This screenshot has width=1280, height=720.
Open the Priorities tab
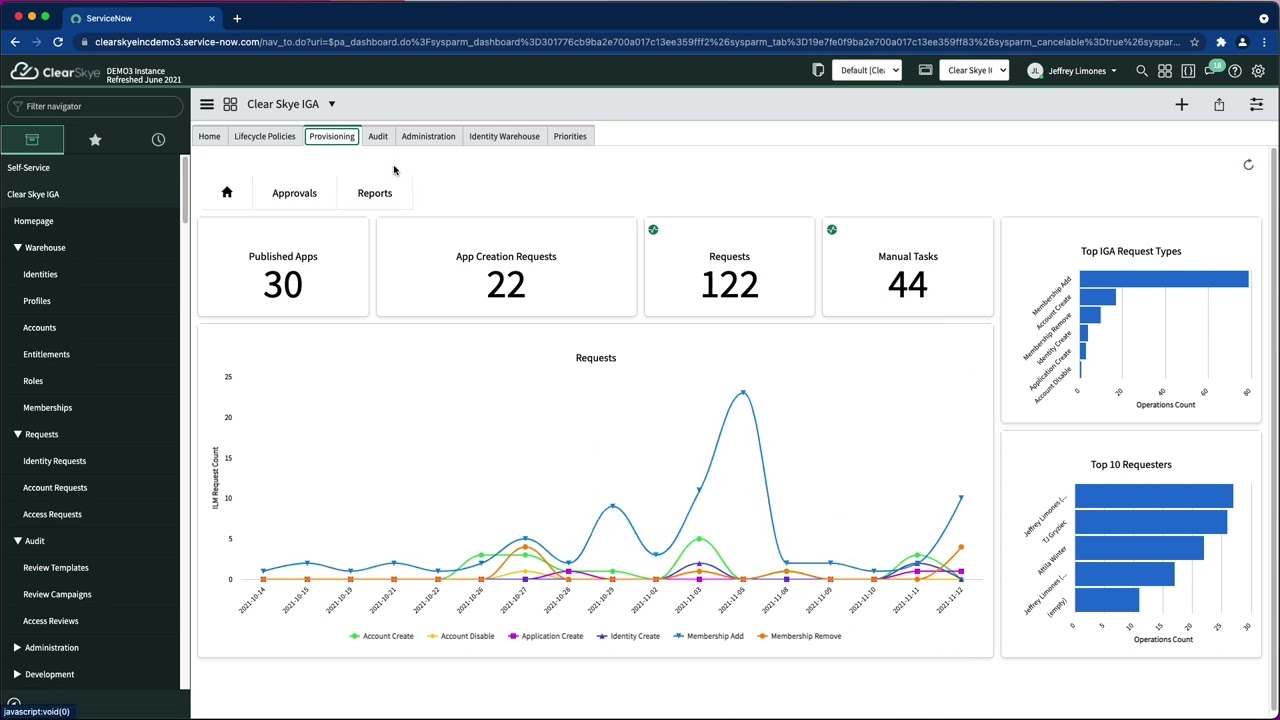570,136
